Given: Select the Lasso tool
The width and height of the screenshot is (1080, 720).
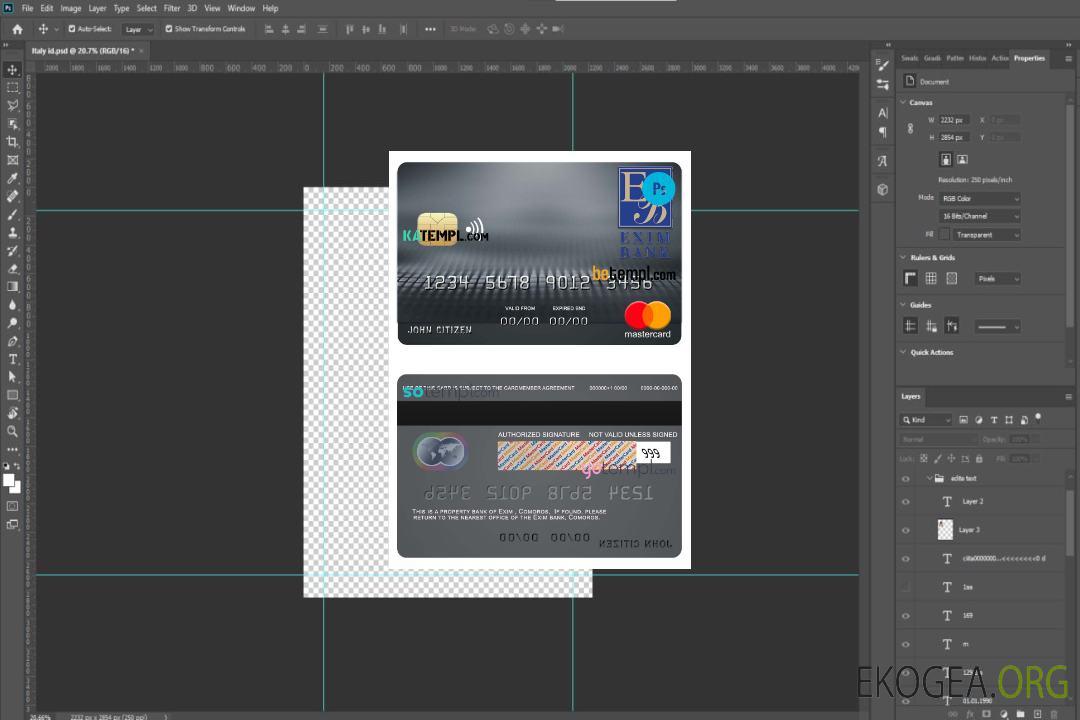Looking at the screenshot, I should coord(12,105).
